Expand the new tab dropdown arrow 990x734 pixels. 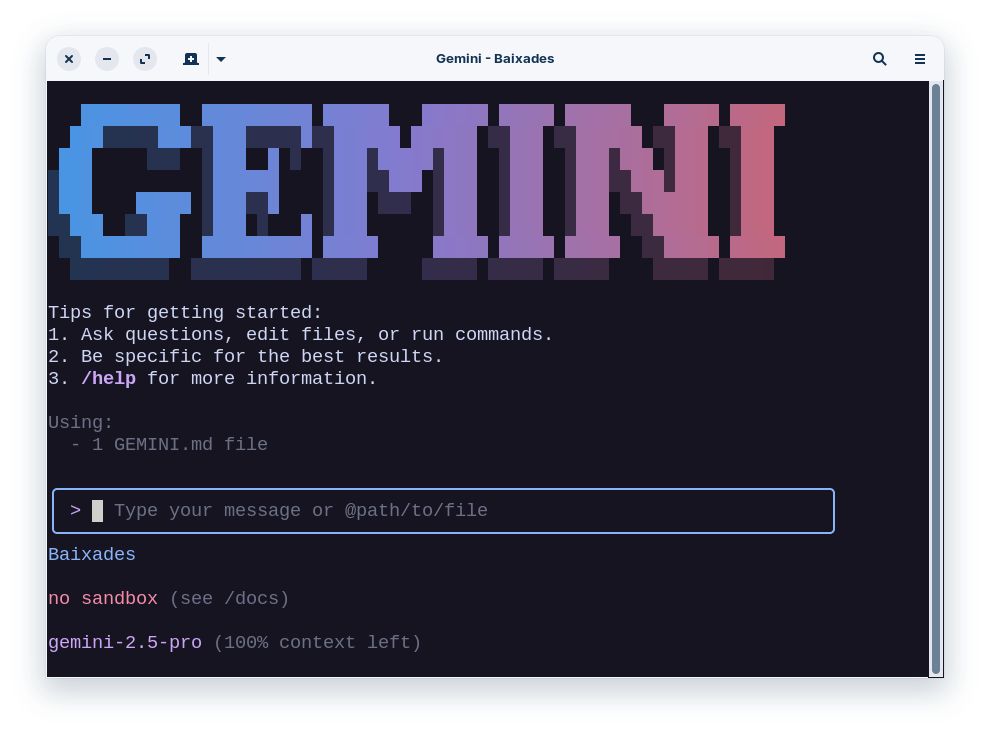click(221, 59)
